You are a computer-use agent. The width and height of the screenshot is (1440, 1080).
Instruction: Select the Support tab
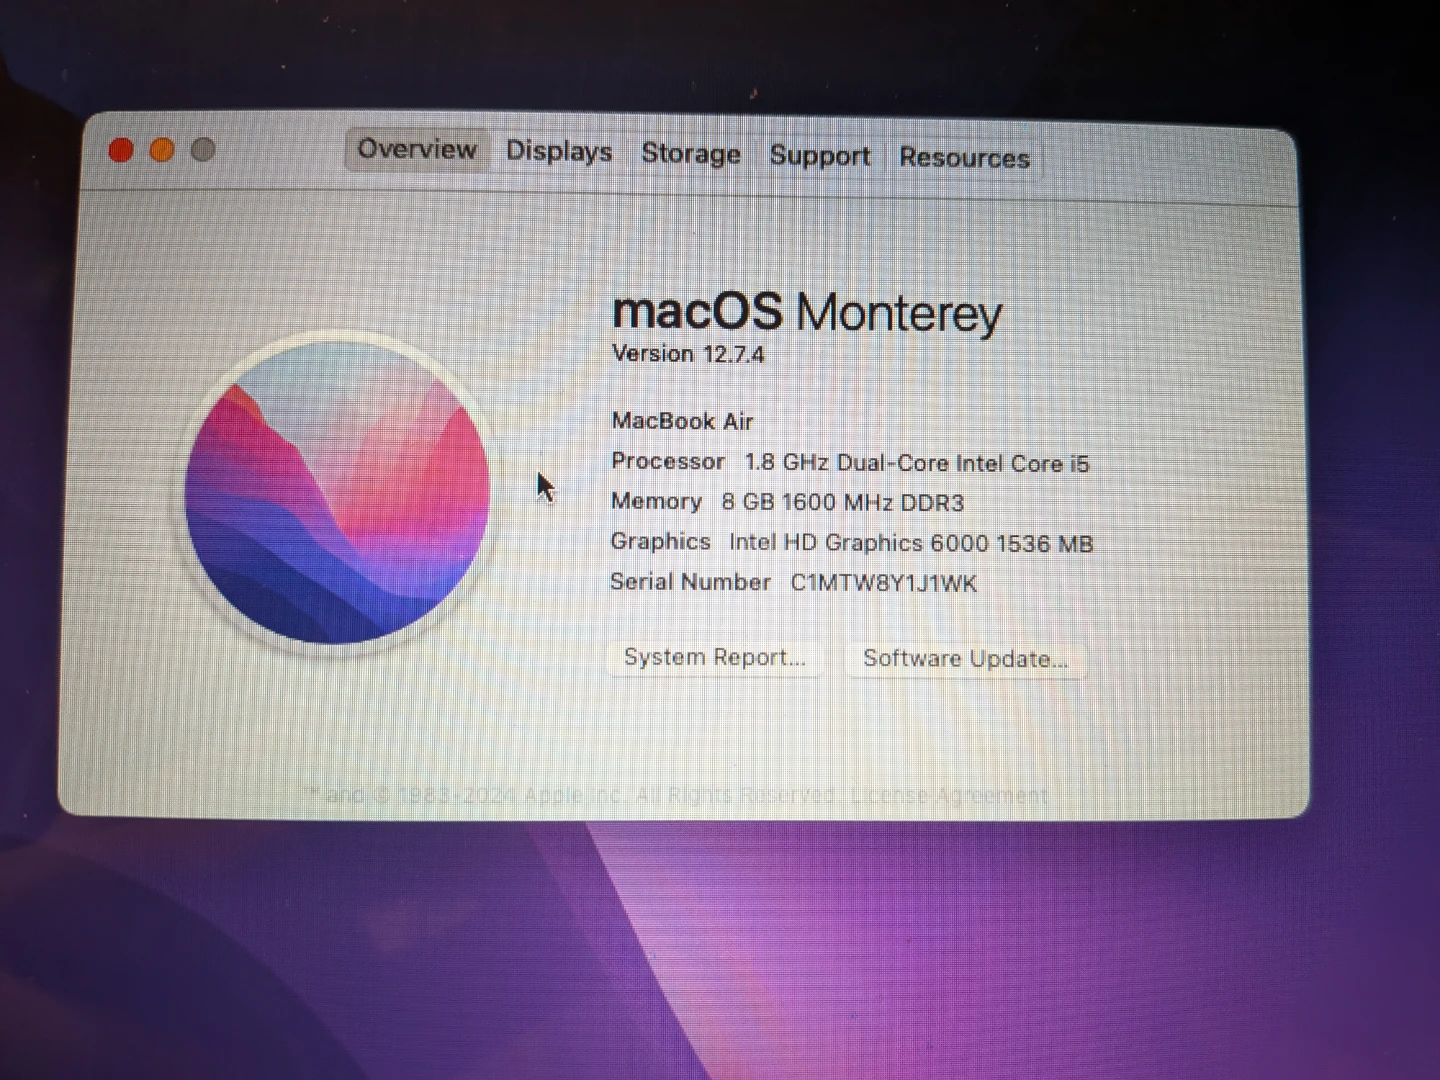819,156
